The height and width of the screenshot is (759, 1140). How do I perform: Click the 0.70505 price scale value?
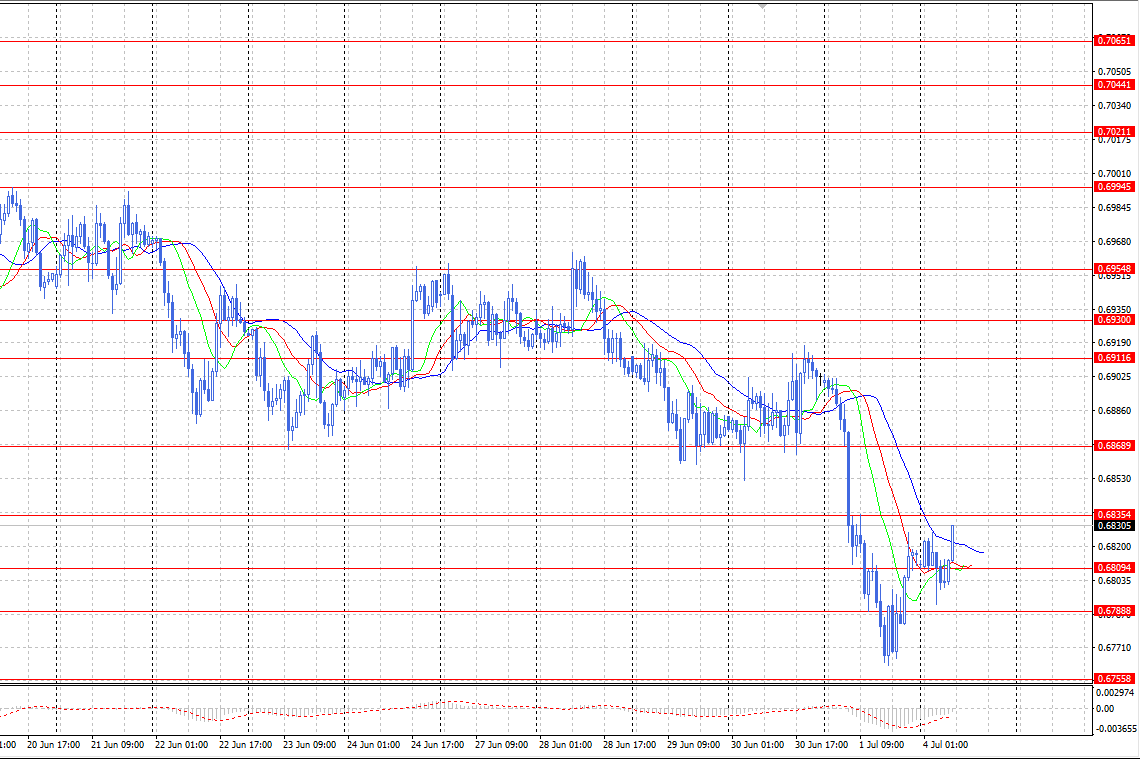(x=1115, y=72)
